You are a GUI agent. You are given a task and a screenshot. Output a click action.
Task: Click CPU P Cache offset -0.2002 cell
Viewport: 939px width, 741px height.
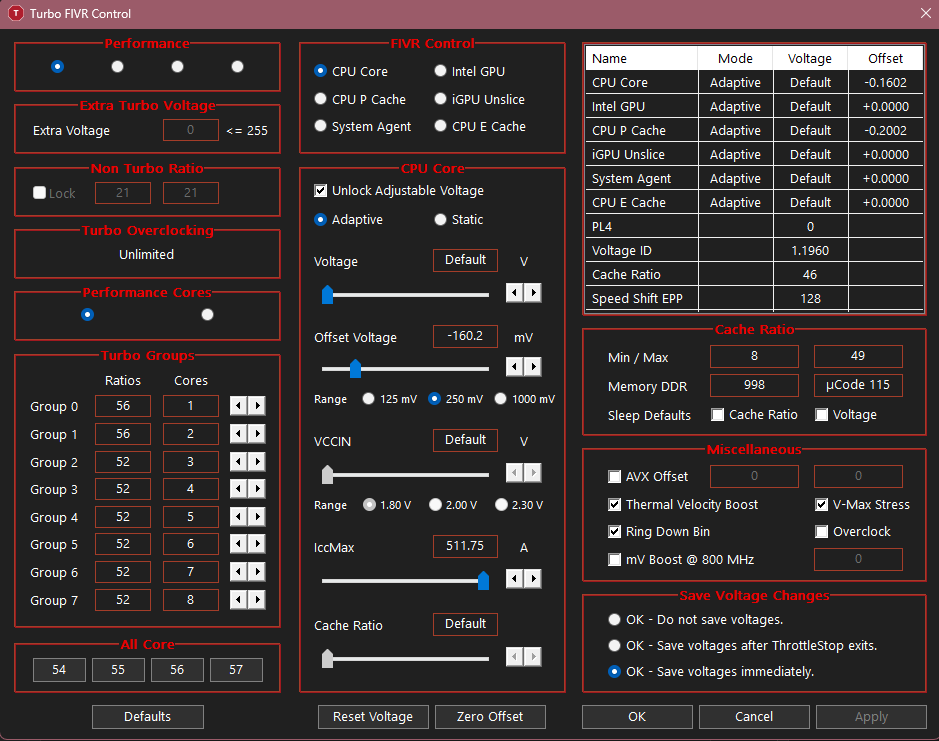tap(885, 131)
